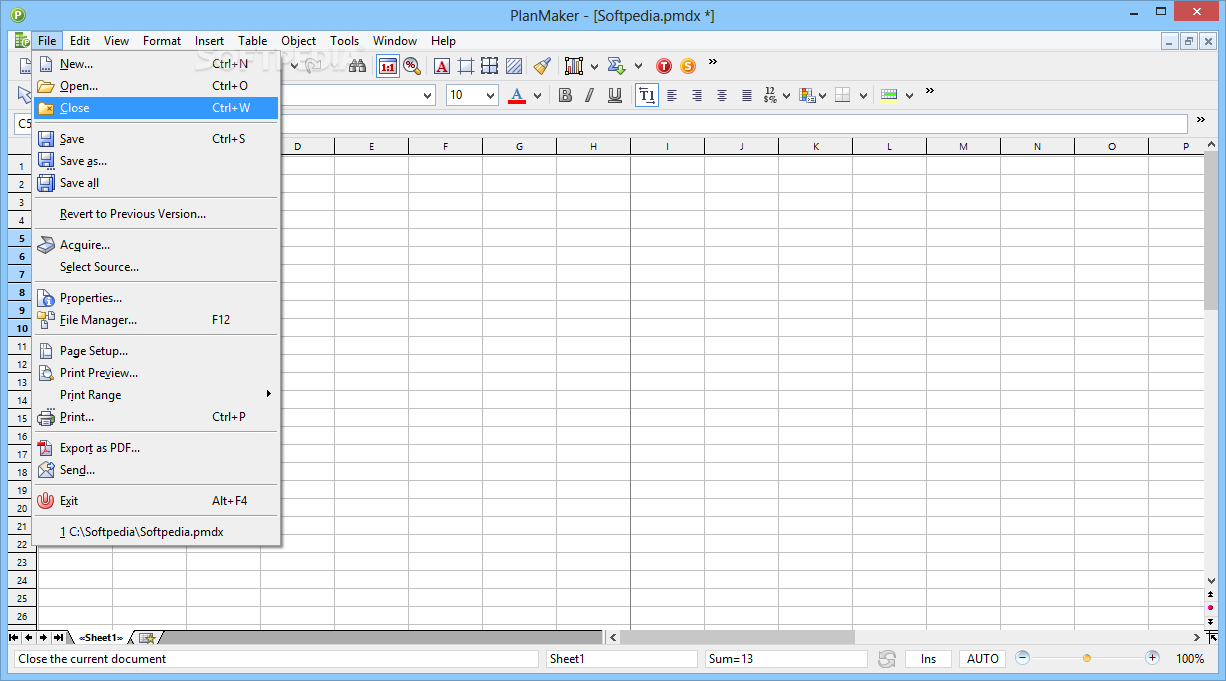The height and width of the screenshot is (681, 1226).
Task: Open recent file C:\Softpedia\Softpedia.pmdx
Action: (156, 532)
